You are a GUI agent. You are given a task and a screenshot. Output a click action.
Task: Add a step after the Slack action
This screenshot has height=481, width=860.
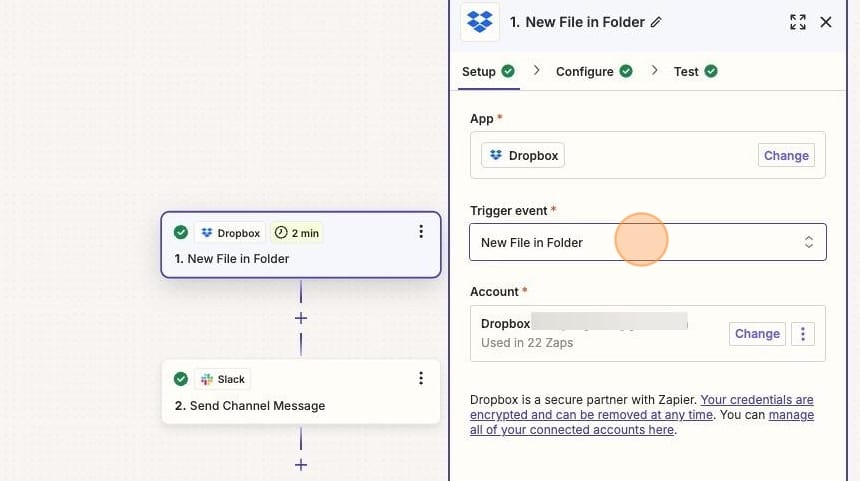(x=301, y=465)
